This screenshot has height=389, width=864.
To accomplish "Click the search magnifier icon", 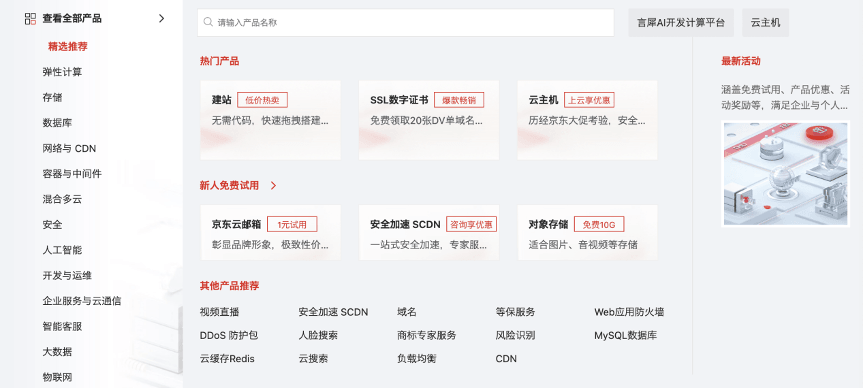I will click(208, 23).
